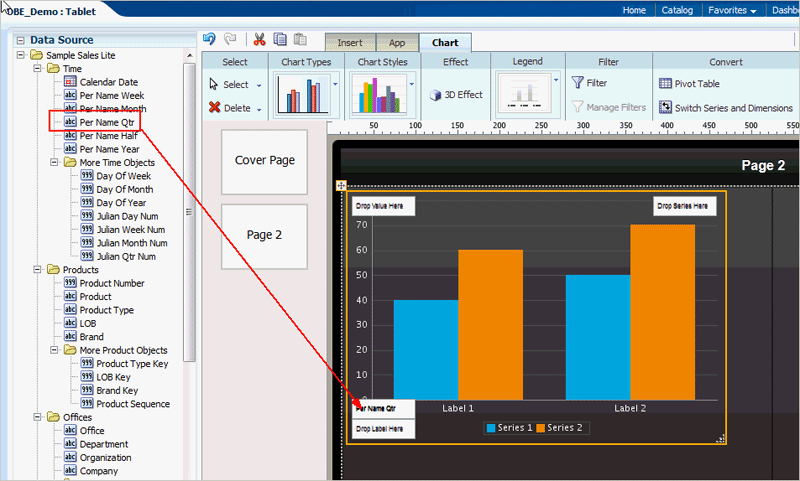The image size is (800, 481).
Task: Click the Series 2 orange legend swatch
Action: click(x=540, y=428)
